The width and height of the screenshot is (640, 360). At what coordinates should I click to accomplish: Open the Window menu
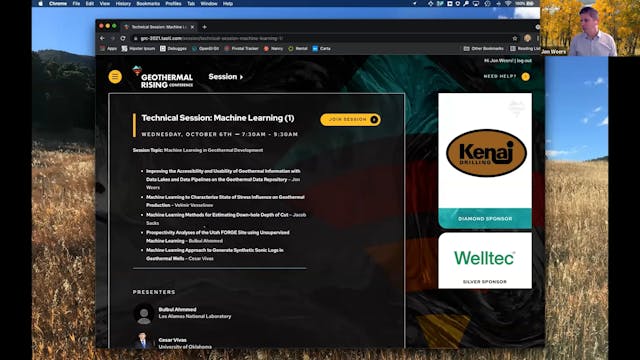tap(209, 3)
